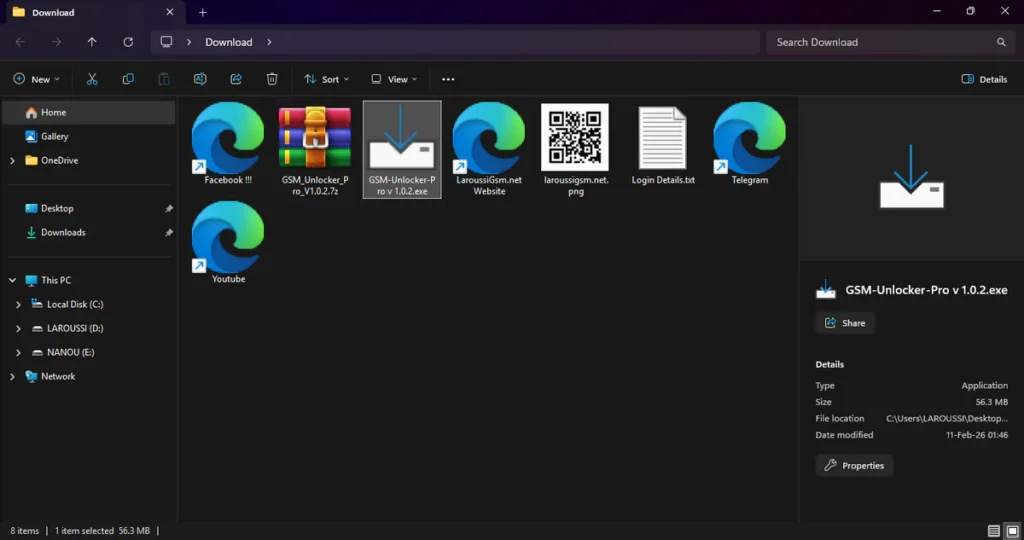Click the Rename icon in toolbar
The image size is (1024, 540).
tap(200, 79)
